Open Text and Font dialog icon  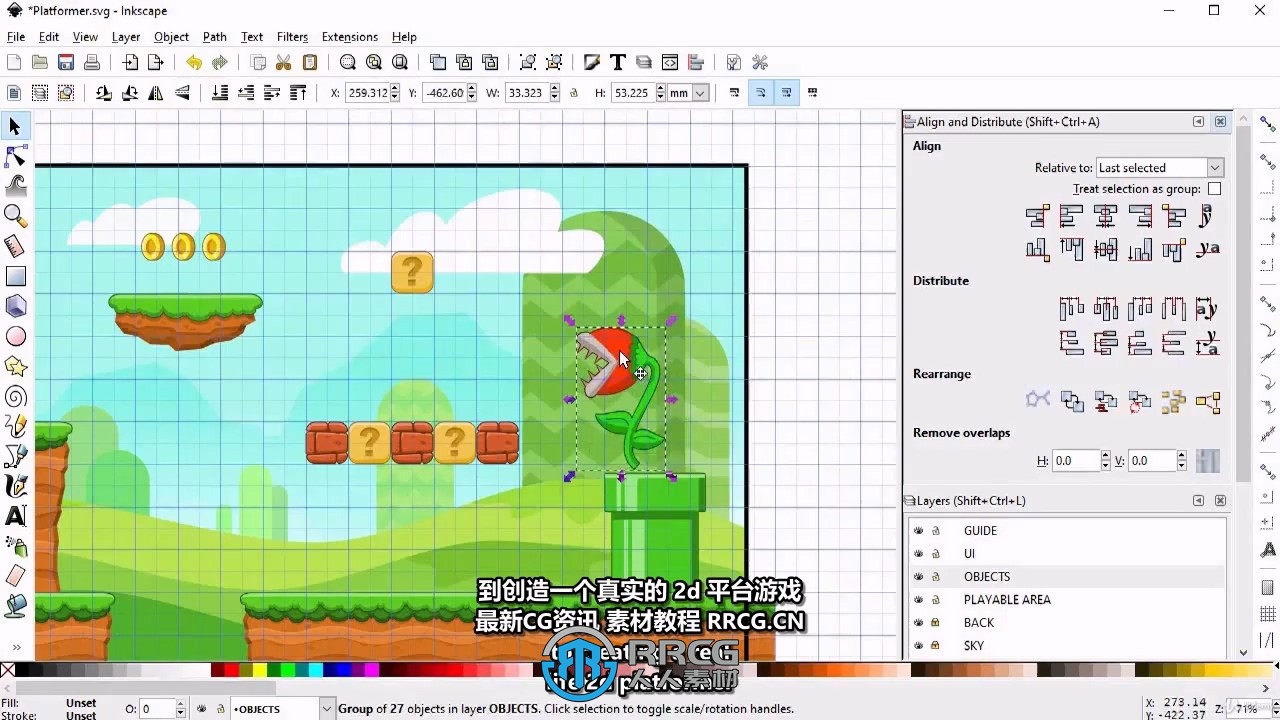tap(618, 62)
